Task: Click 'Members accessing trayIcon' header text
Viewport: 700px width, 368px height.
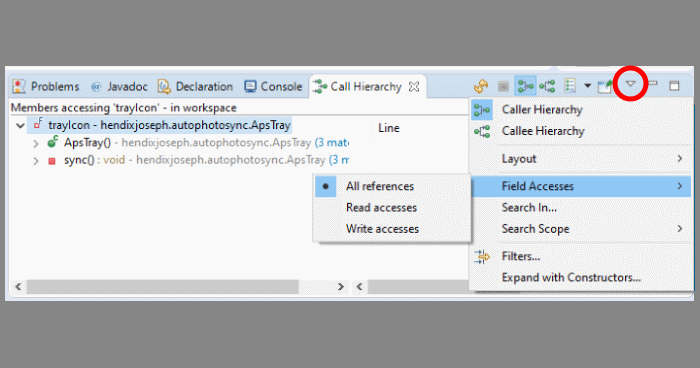Action: (x=124, y=108)
